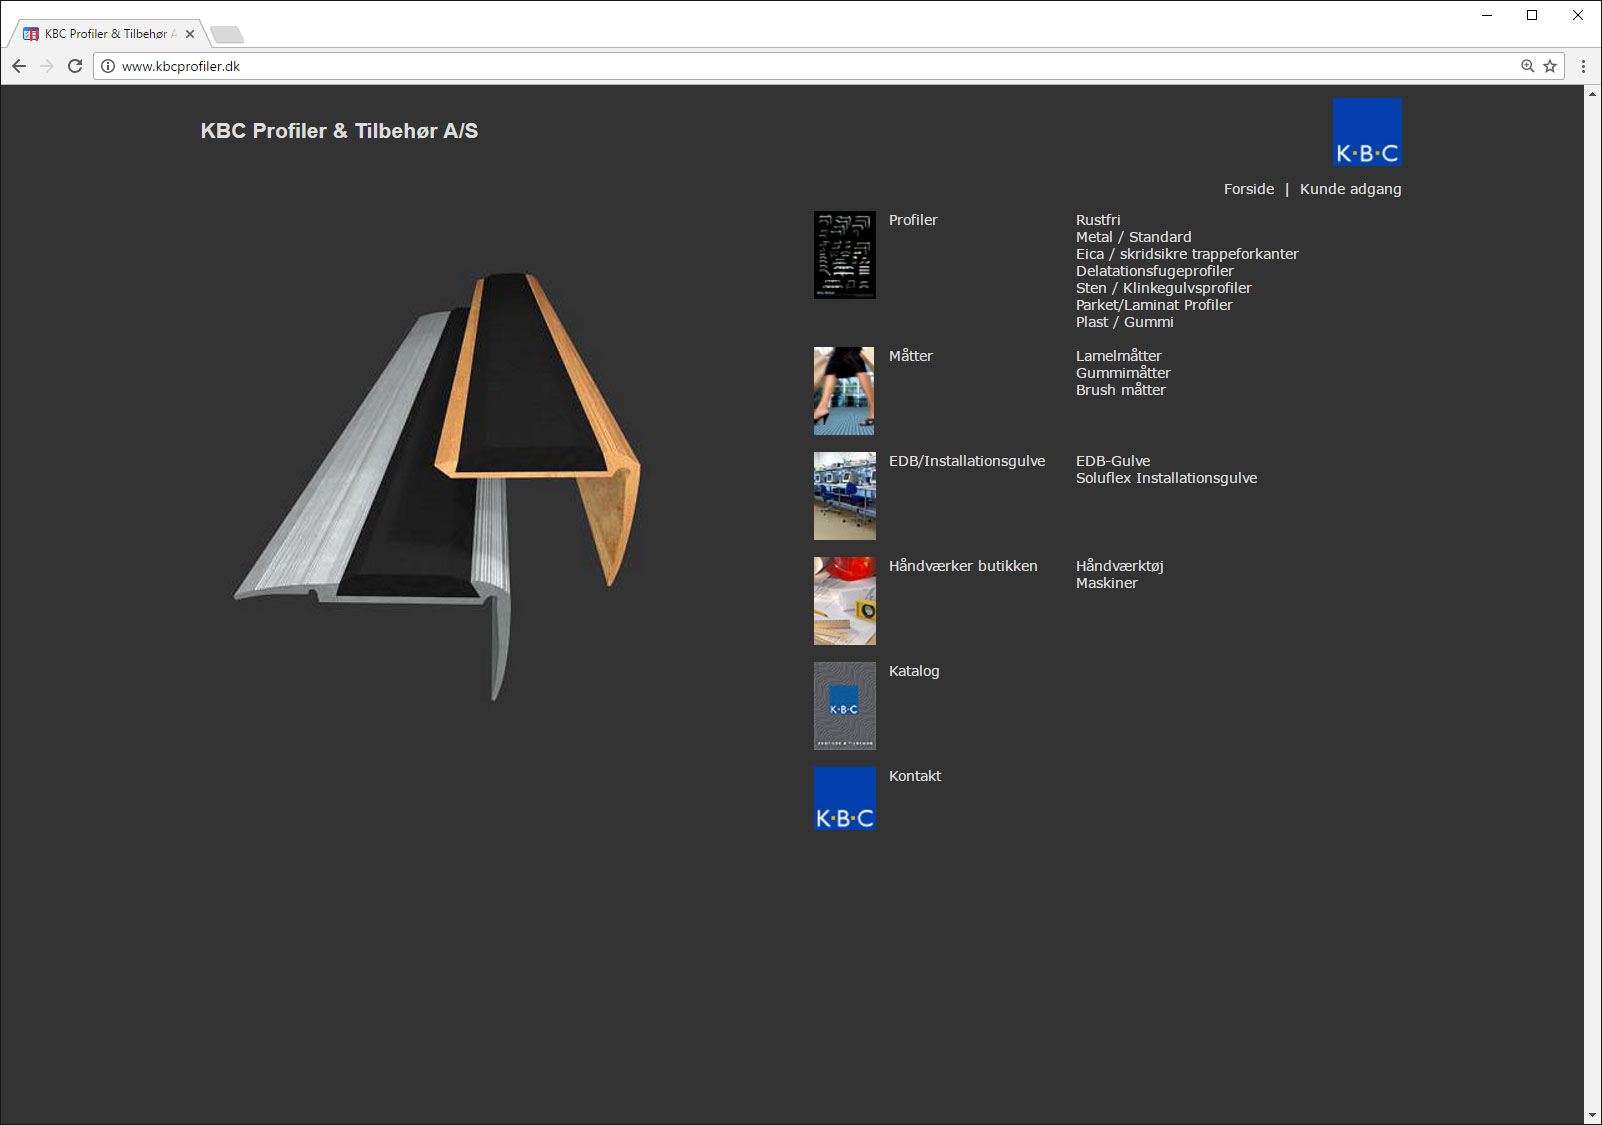Click the Katalog cover thumbnail
This screenshot has height=1125, width=1602.
845,706
